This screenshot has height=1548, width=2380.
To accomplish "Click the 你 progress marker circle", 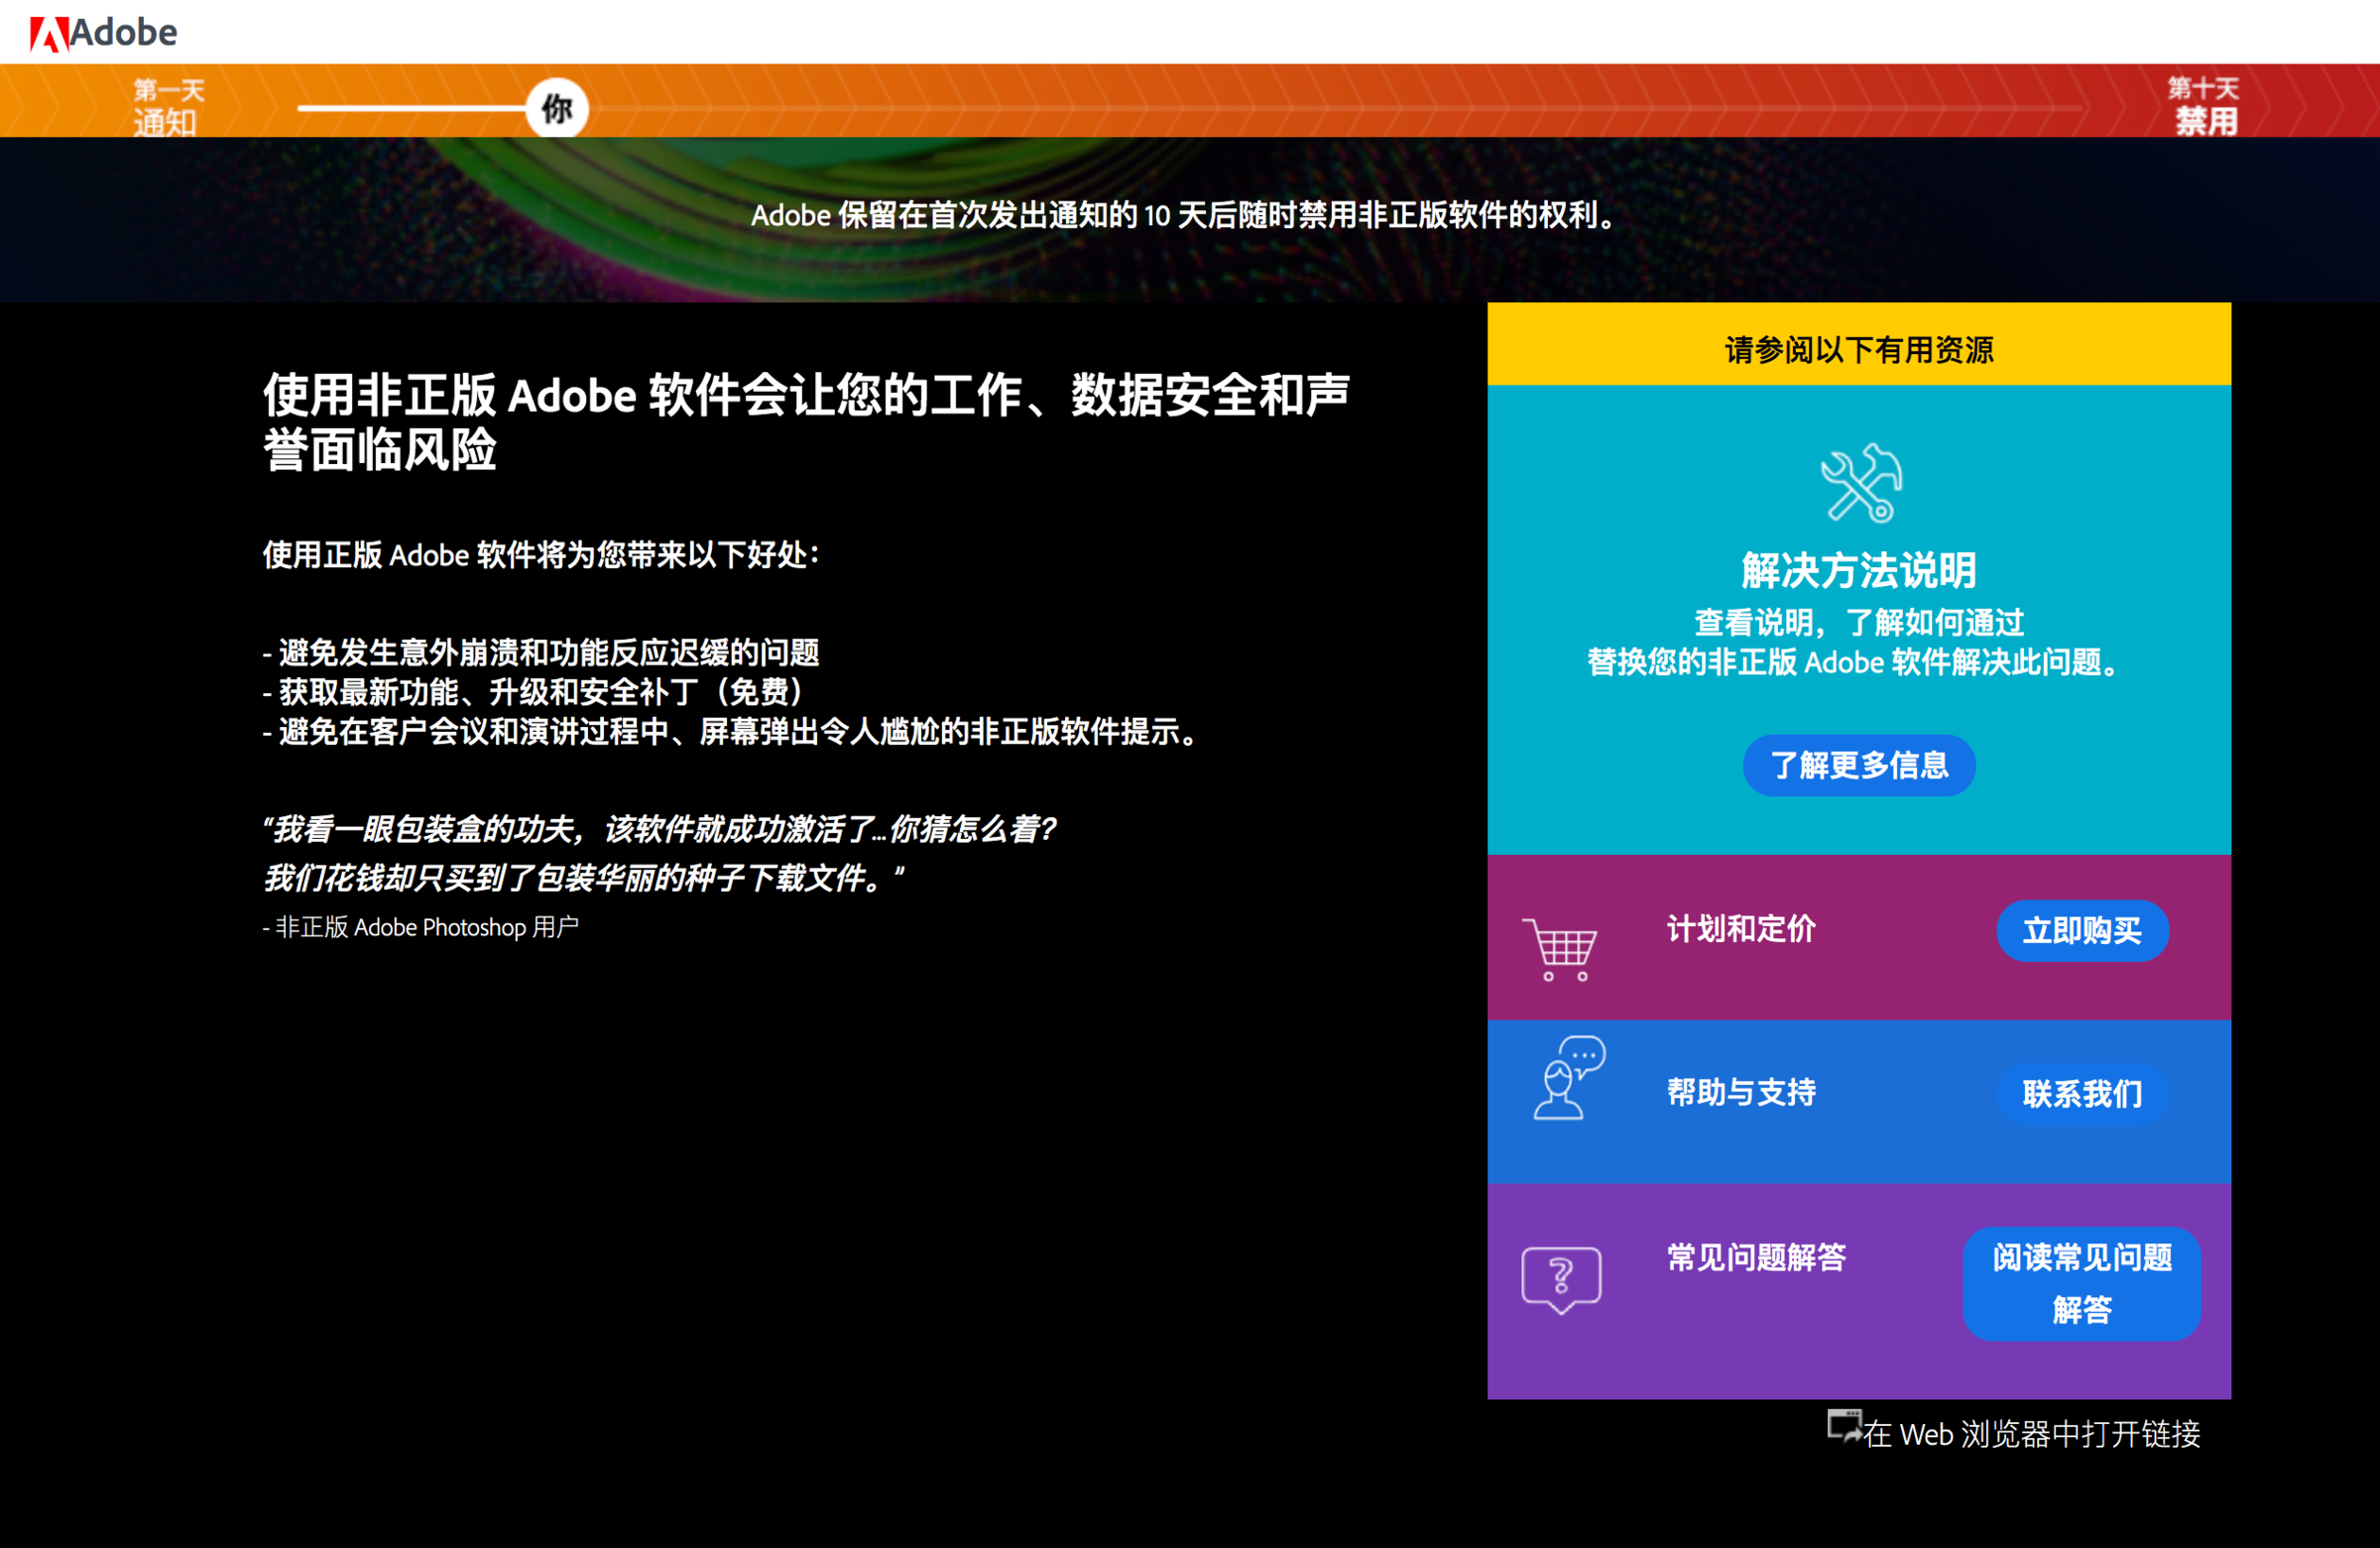I will pos(557,108).
